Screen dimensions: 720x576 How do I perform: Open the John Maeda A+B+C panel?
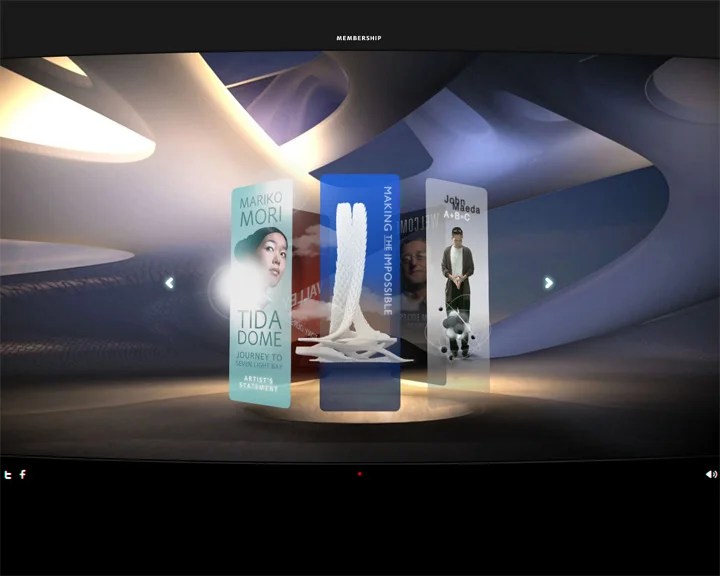tap(457, 285)
